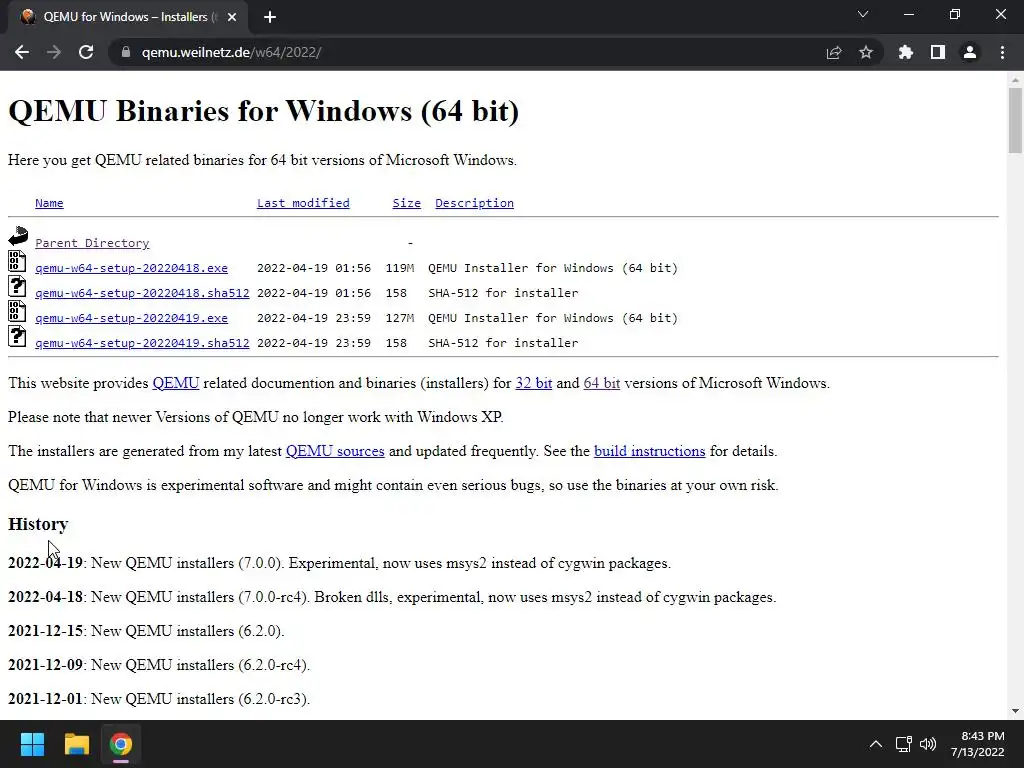Click the Parent Directory back-arrow icon
1024x768 pixels.
click(x=18, y=236)
